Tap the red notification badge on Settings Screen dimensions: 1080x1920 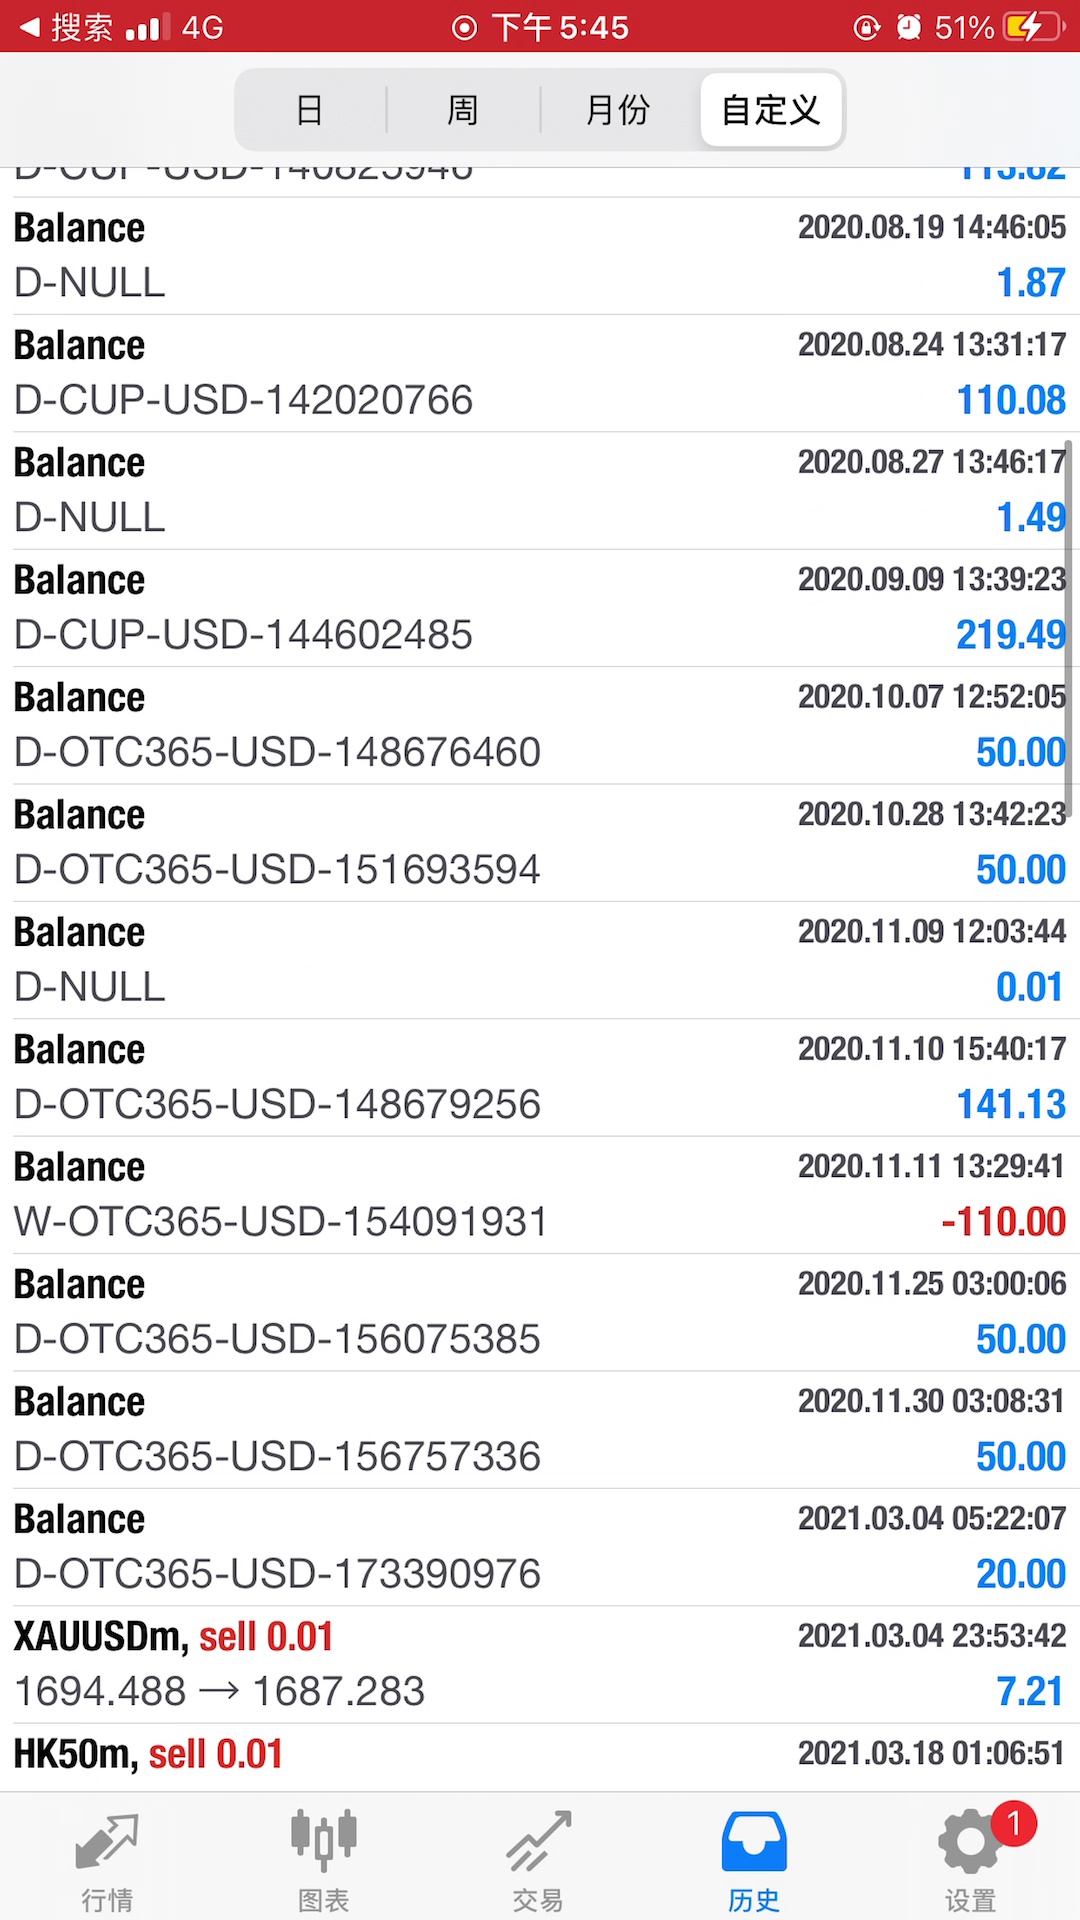[x=1014, y=1824]
